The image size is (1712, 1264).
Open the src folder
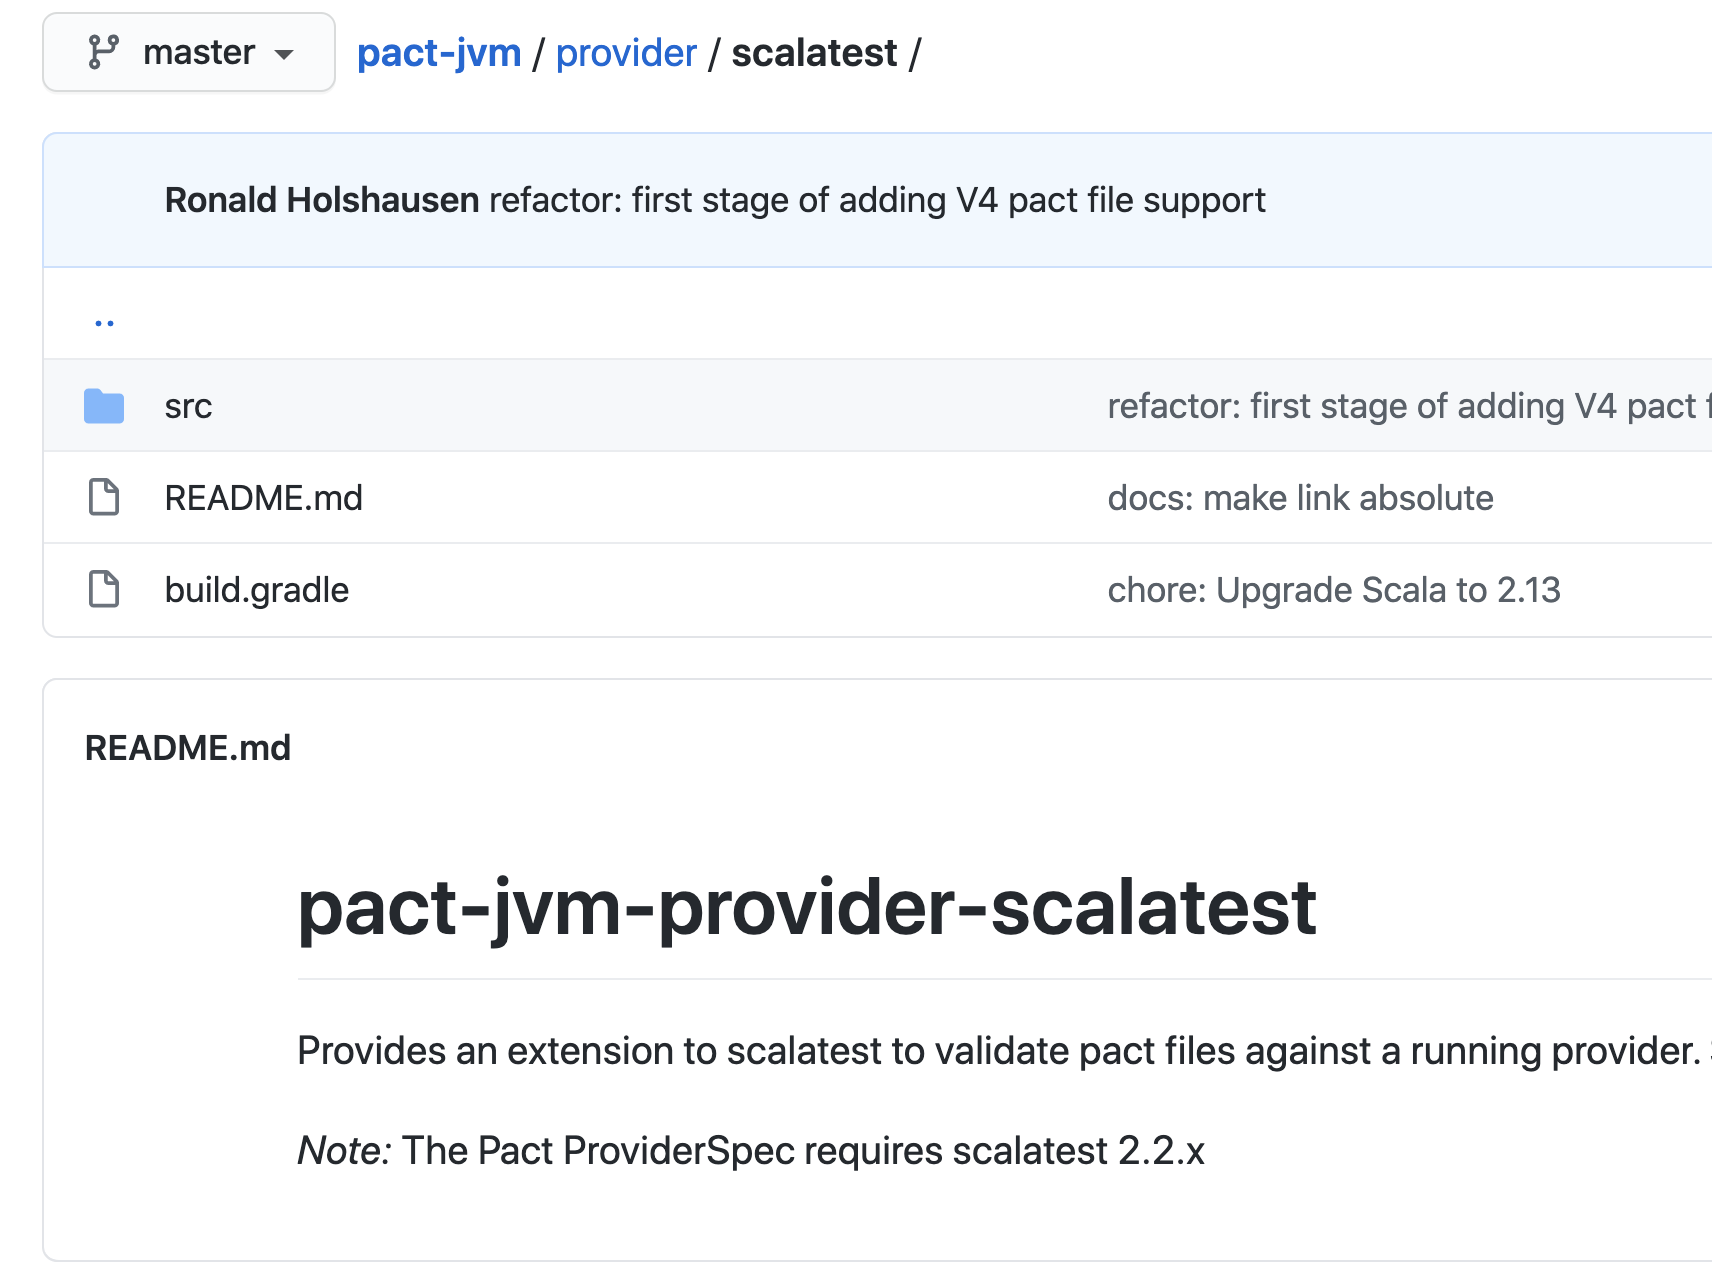point(188,406)
